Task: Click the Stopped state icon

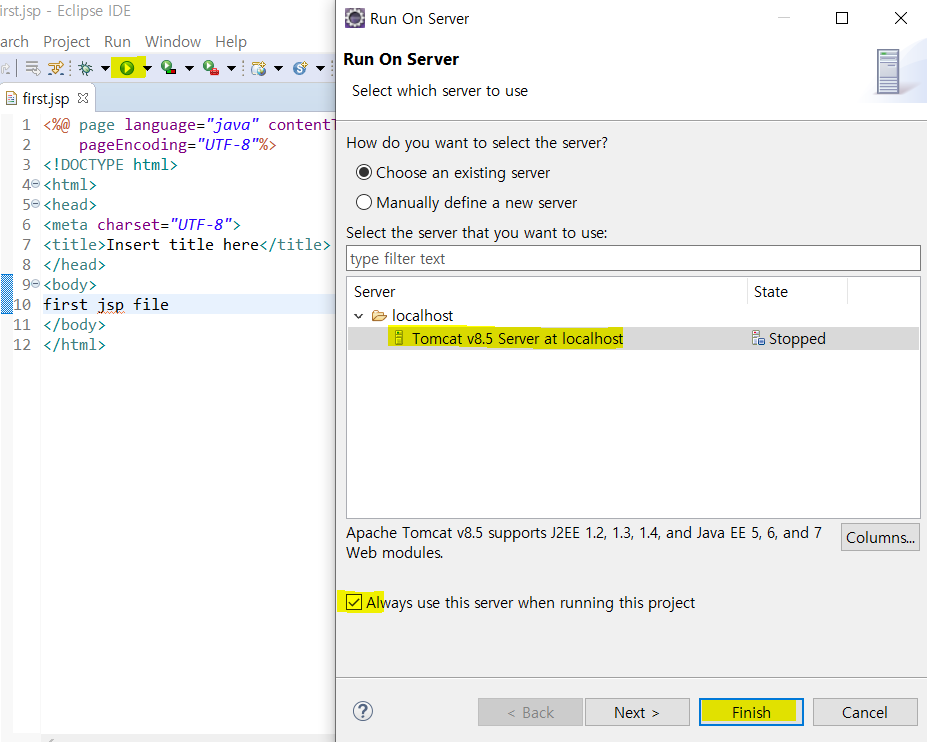Action: (758, 338)
